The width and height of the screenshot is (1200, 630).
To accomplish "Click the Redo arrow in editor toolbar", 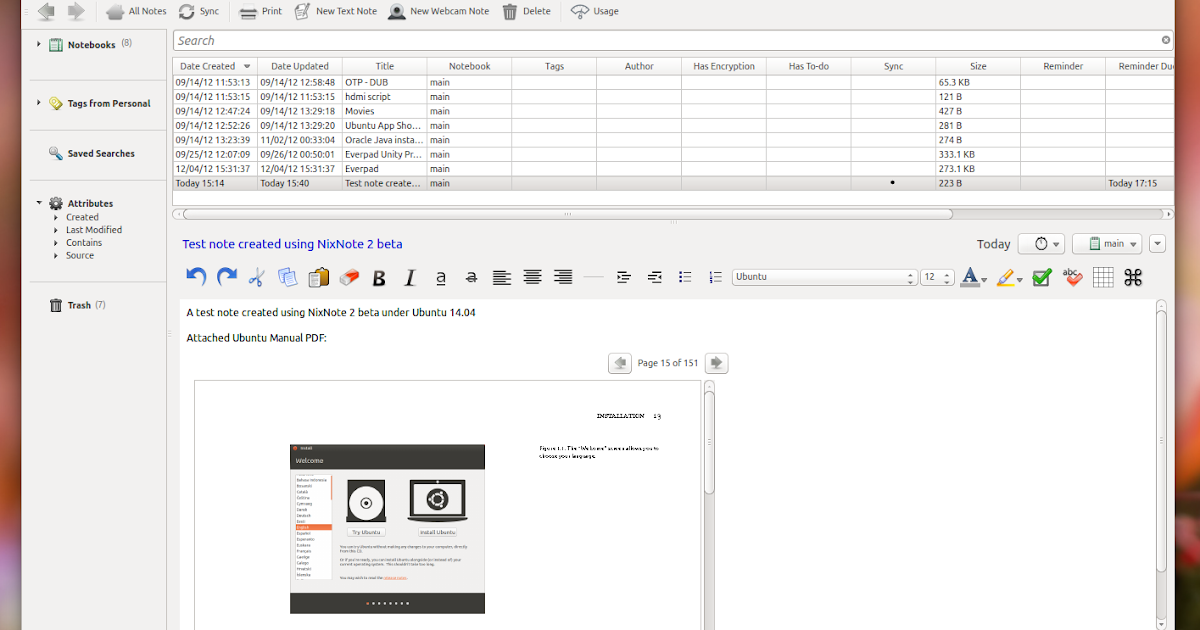I will (227, 277).
